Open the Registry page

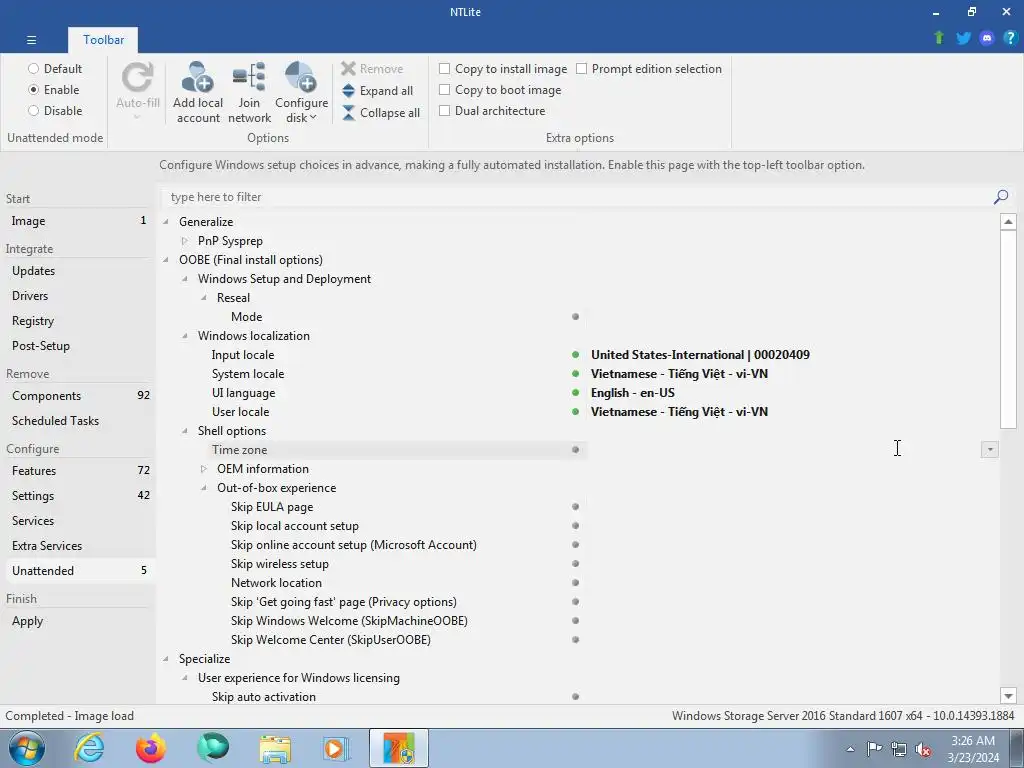click(x=78, y=321)
